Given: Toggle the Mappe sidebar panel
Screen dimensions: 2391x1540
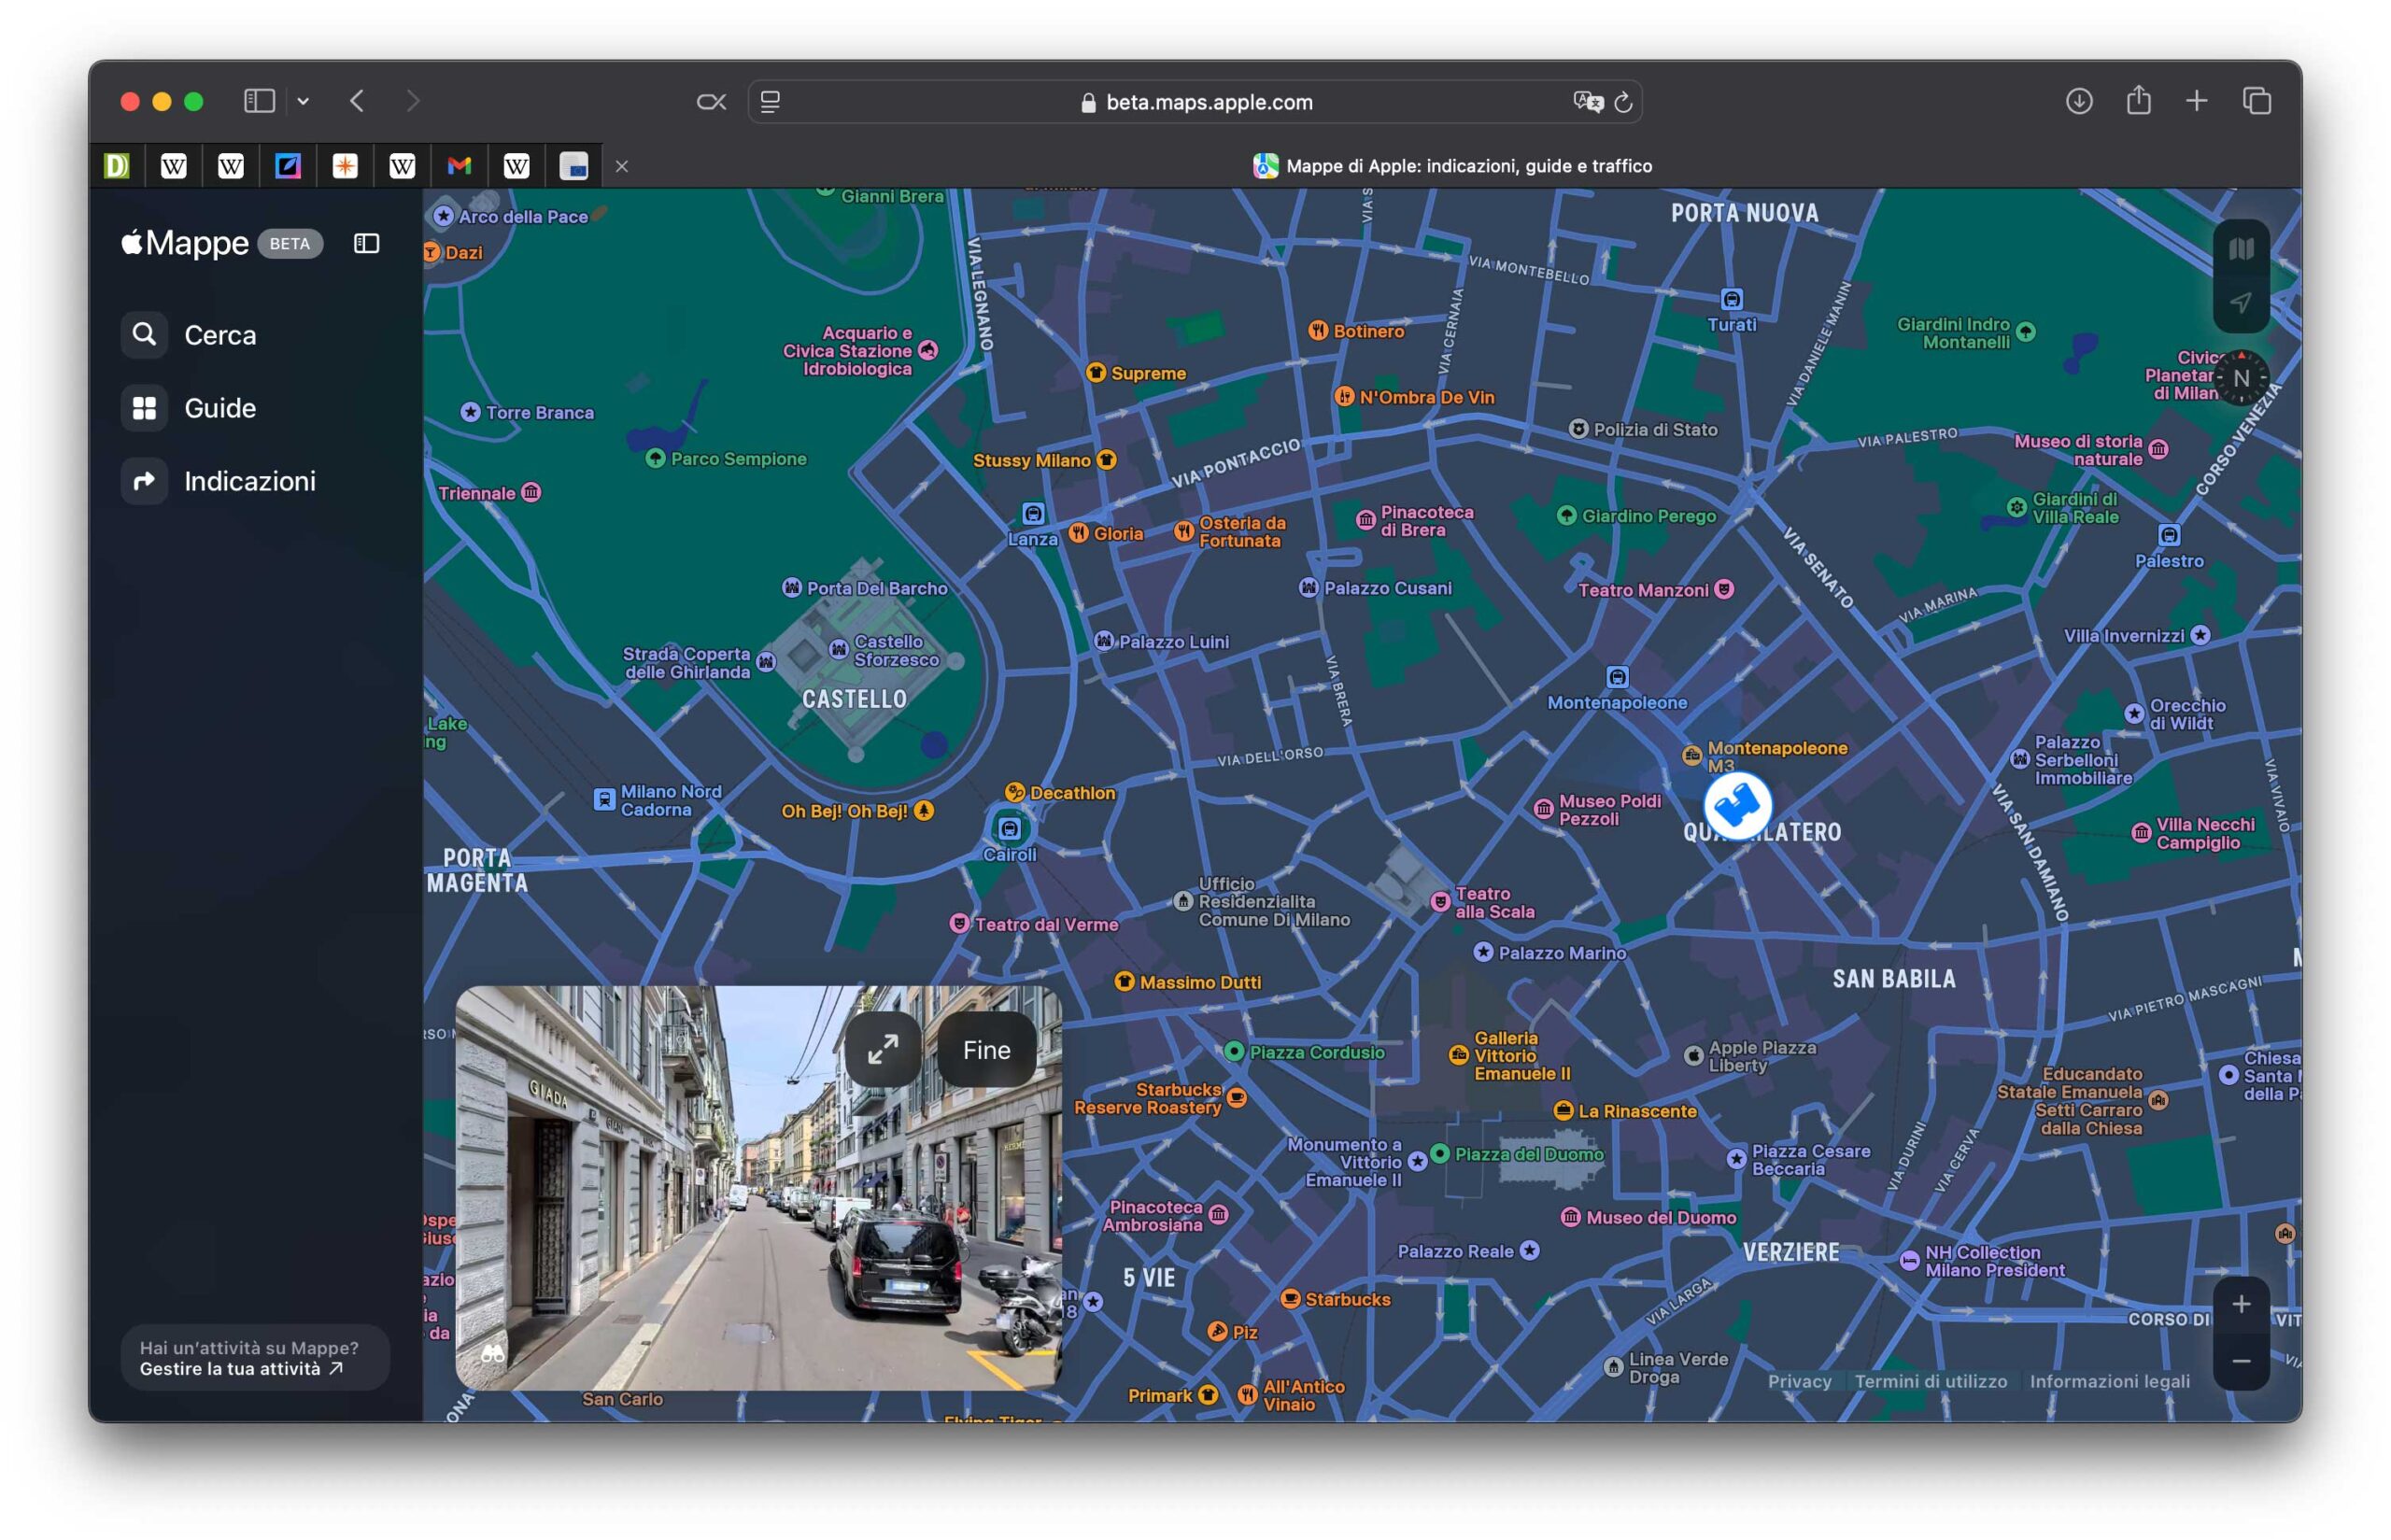Looking at the screenshot, I should 366,243.
